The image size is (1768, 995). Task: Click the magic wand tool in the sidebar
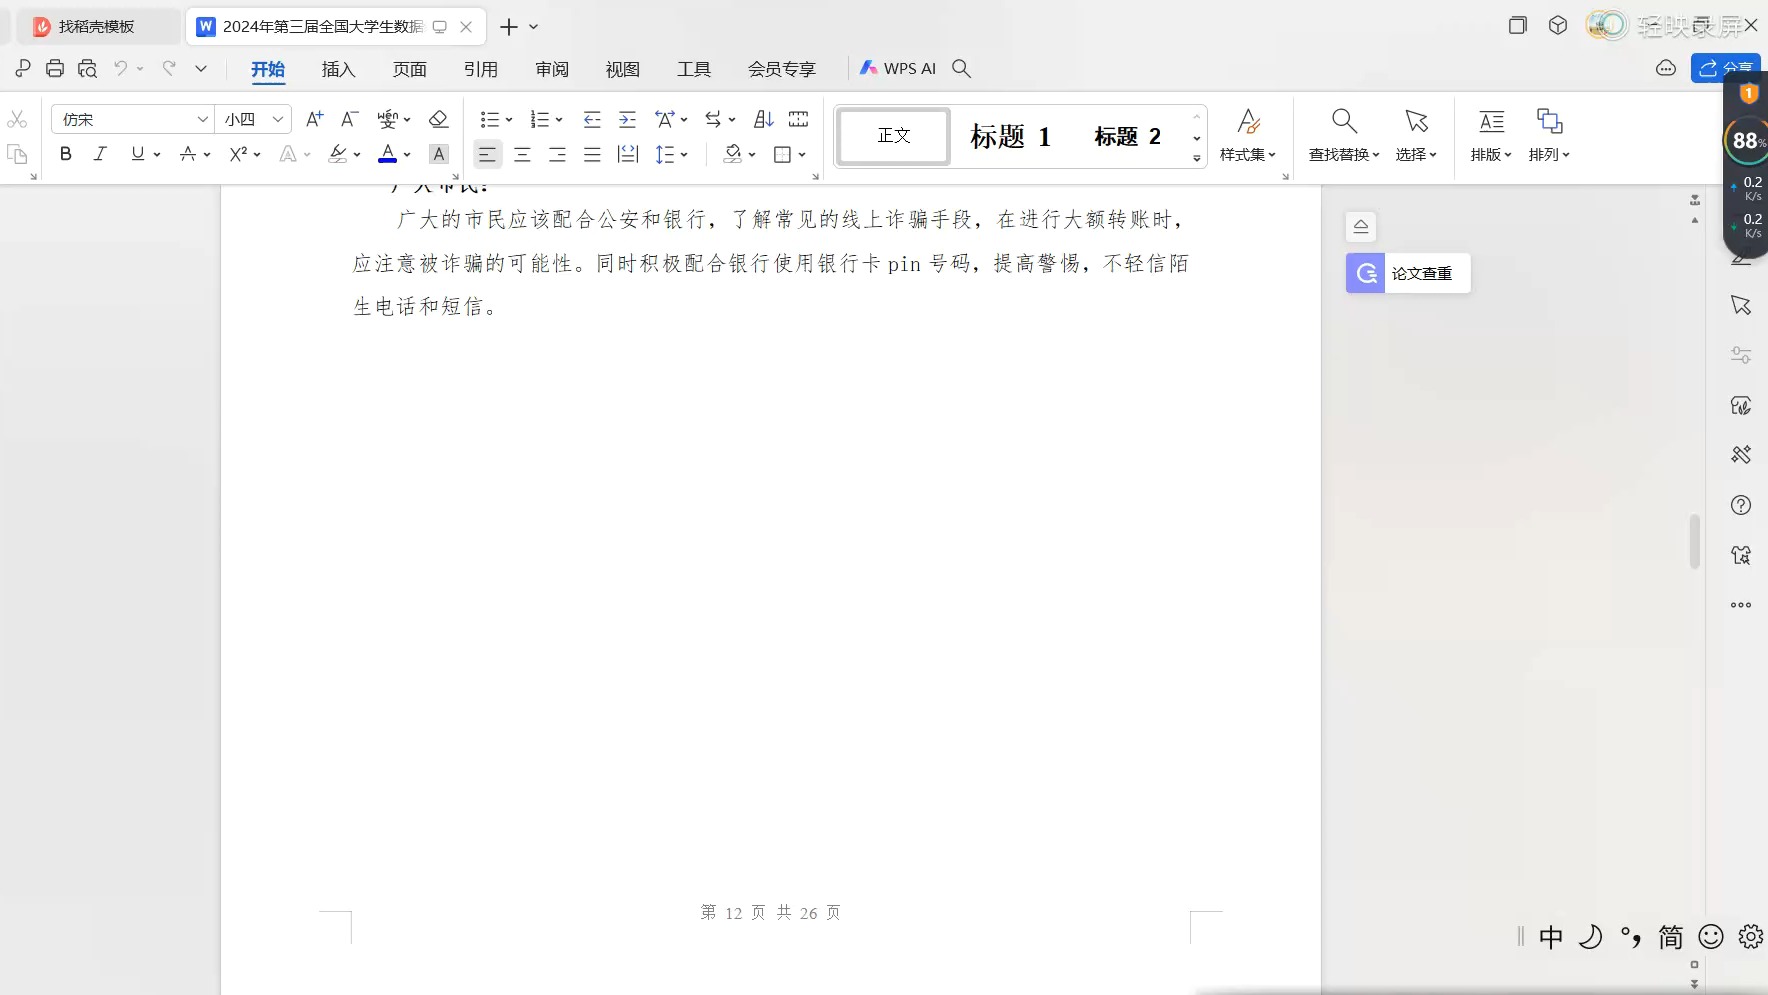tap(1741, 455)
